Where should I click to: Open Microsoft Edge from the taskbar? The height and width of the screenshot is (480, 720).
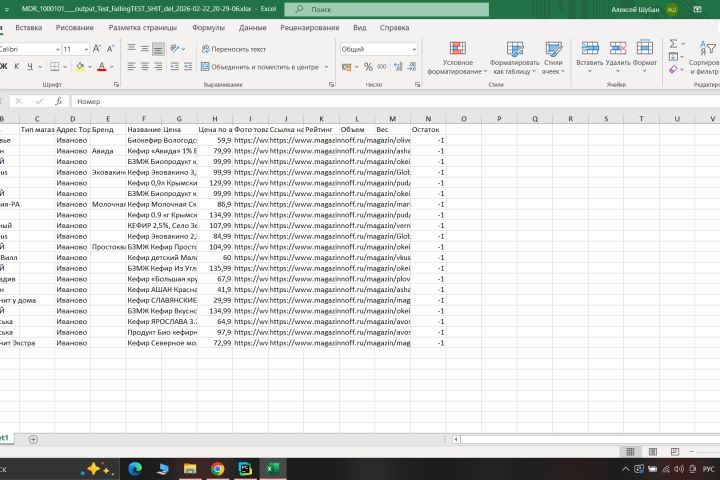point(135,469)
